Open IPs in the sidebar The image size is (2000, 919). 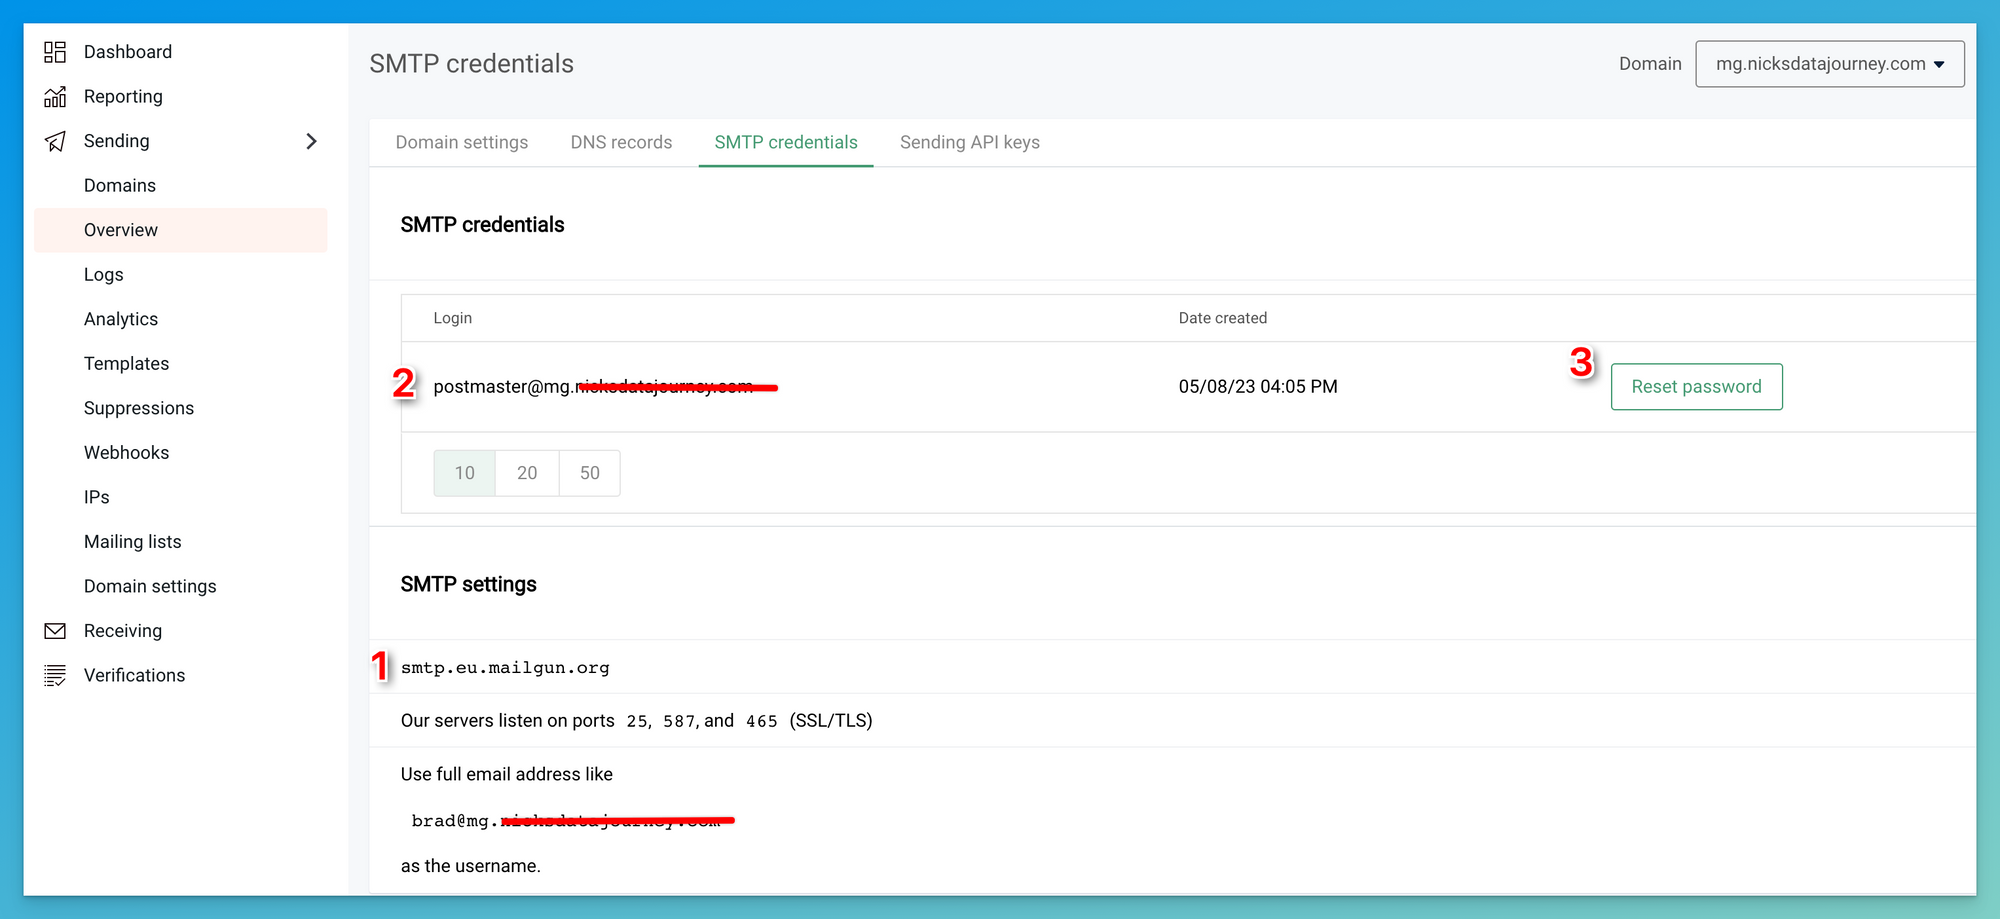[x=97, y=497]
